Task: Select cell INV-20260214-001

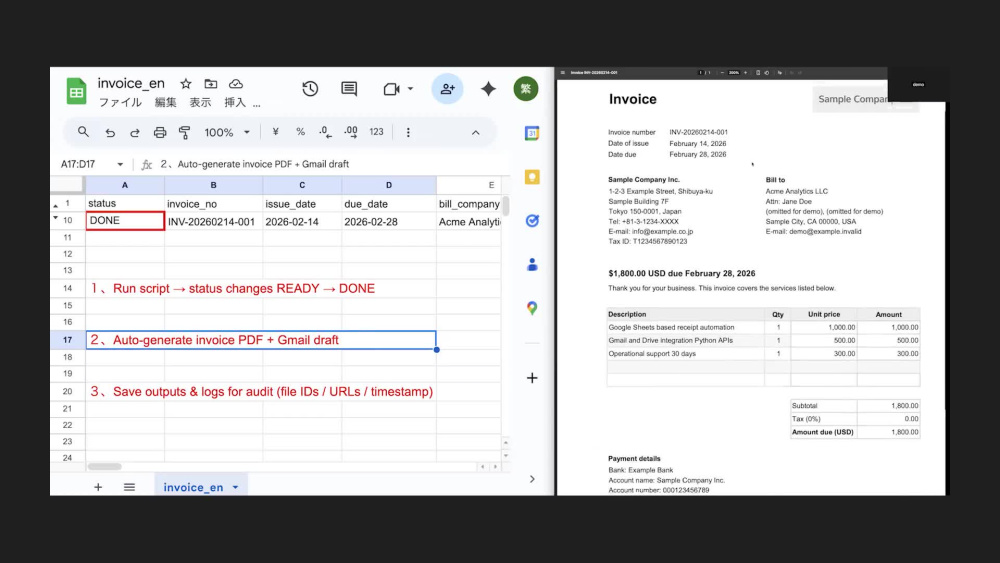Action: tap(214, 221)
